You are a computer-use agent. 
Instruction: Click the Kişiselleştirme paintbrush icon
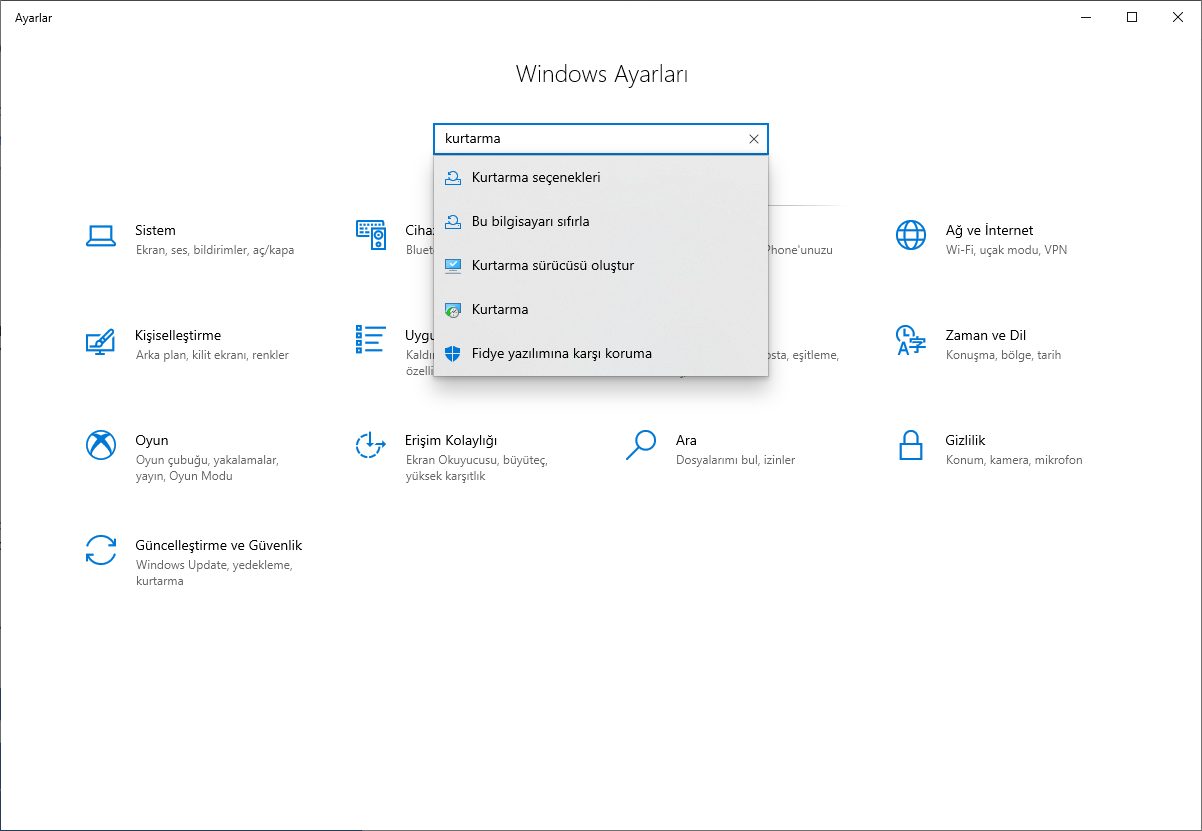pyautogui.click(x=101, y=341)
